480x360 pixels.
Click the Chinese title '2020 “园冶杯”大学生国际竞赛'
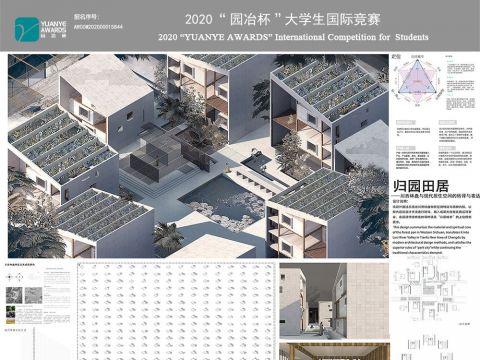pos(283,19)
